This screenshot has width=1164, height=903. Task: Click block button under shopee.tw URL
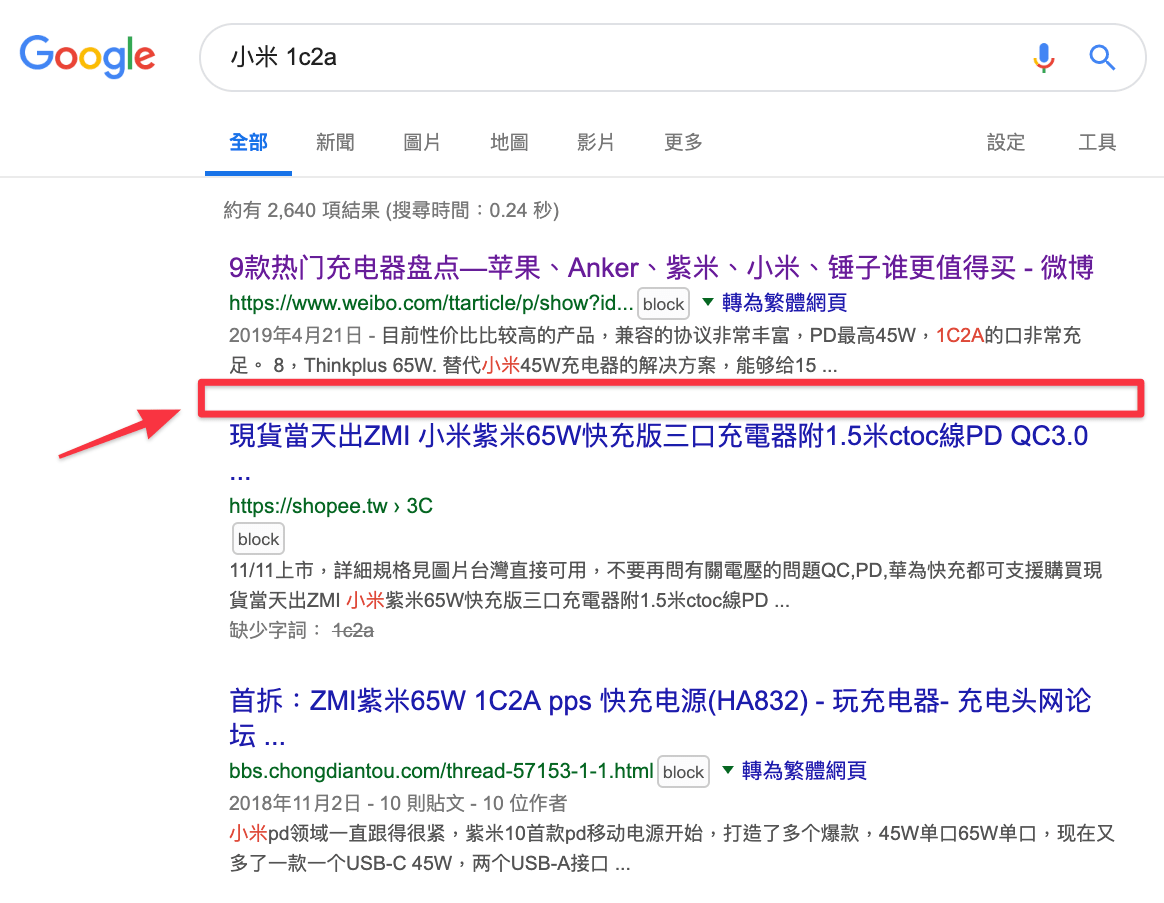click(258, 539)
